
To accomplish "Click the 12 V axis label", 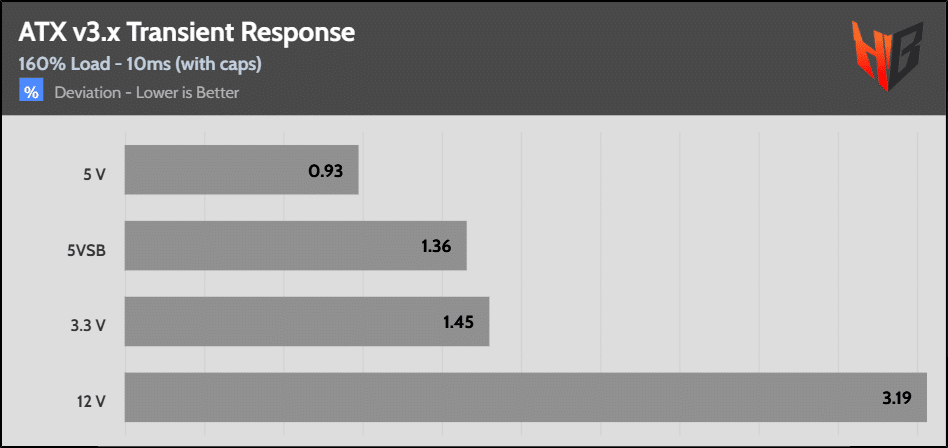I will [x=94, y=398].
